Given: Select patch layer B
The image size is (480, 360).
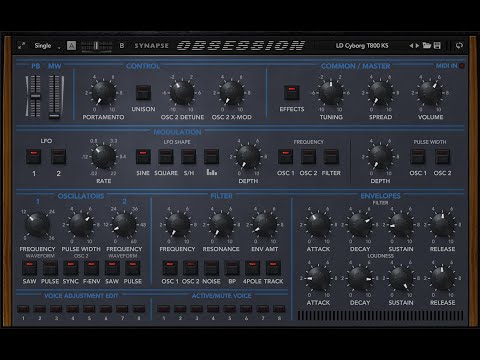Looking at the screenshot, I should click(122, 46).
